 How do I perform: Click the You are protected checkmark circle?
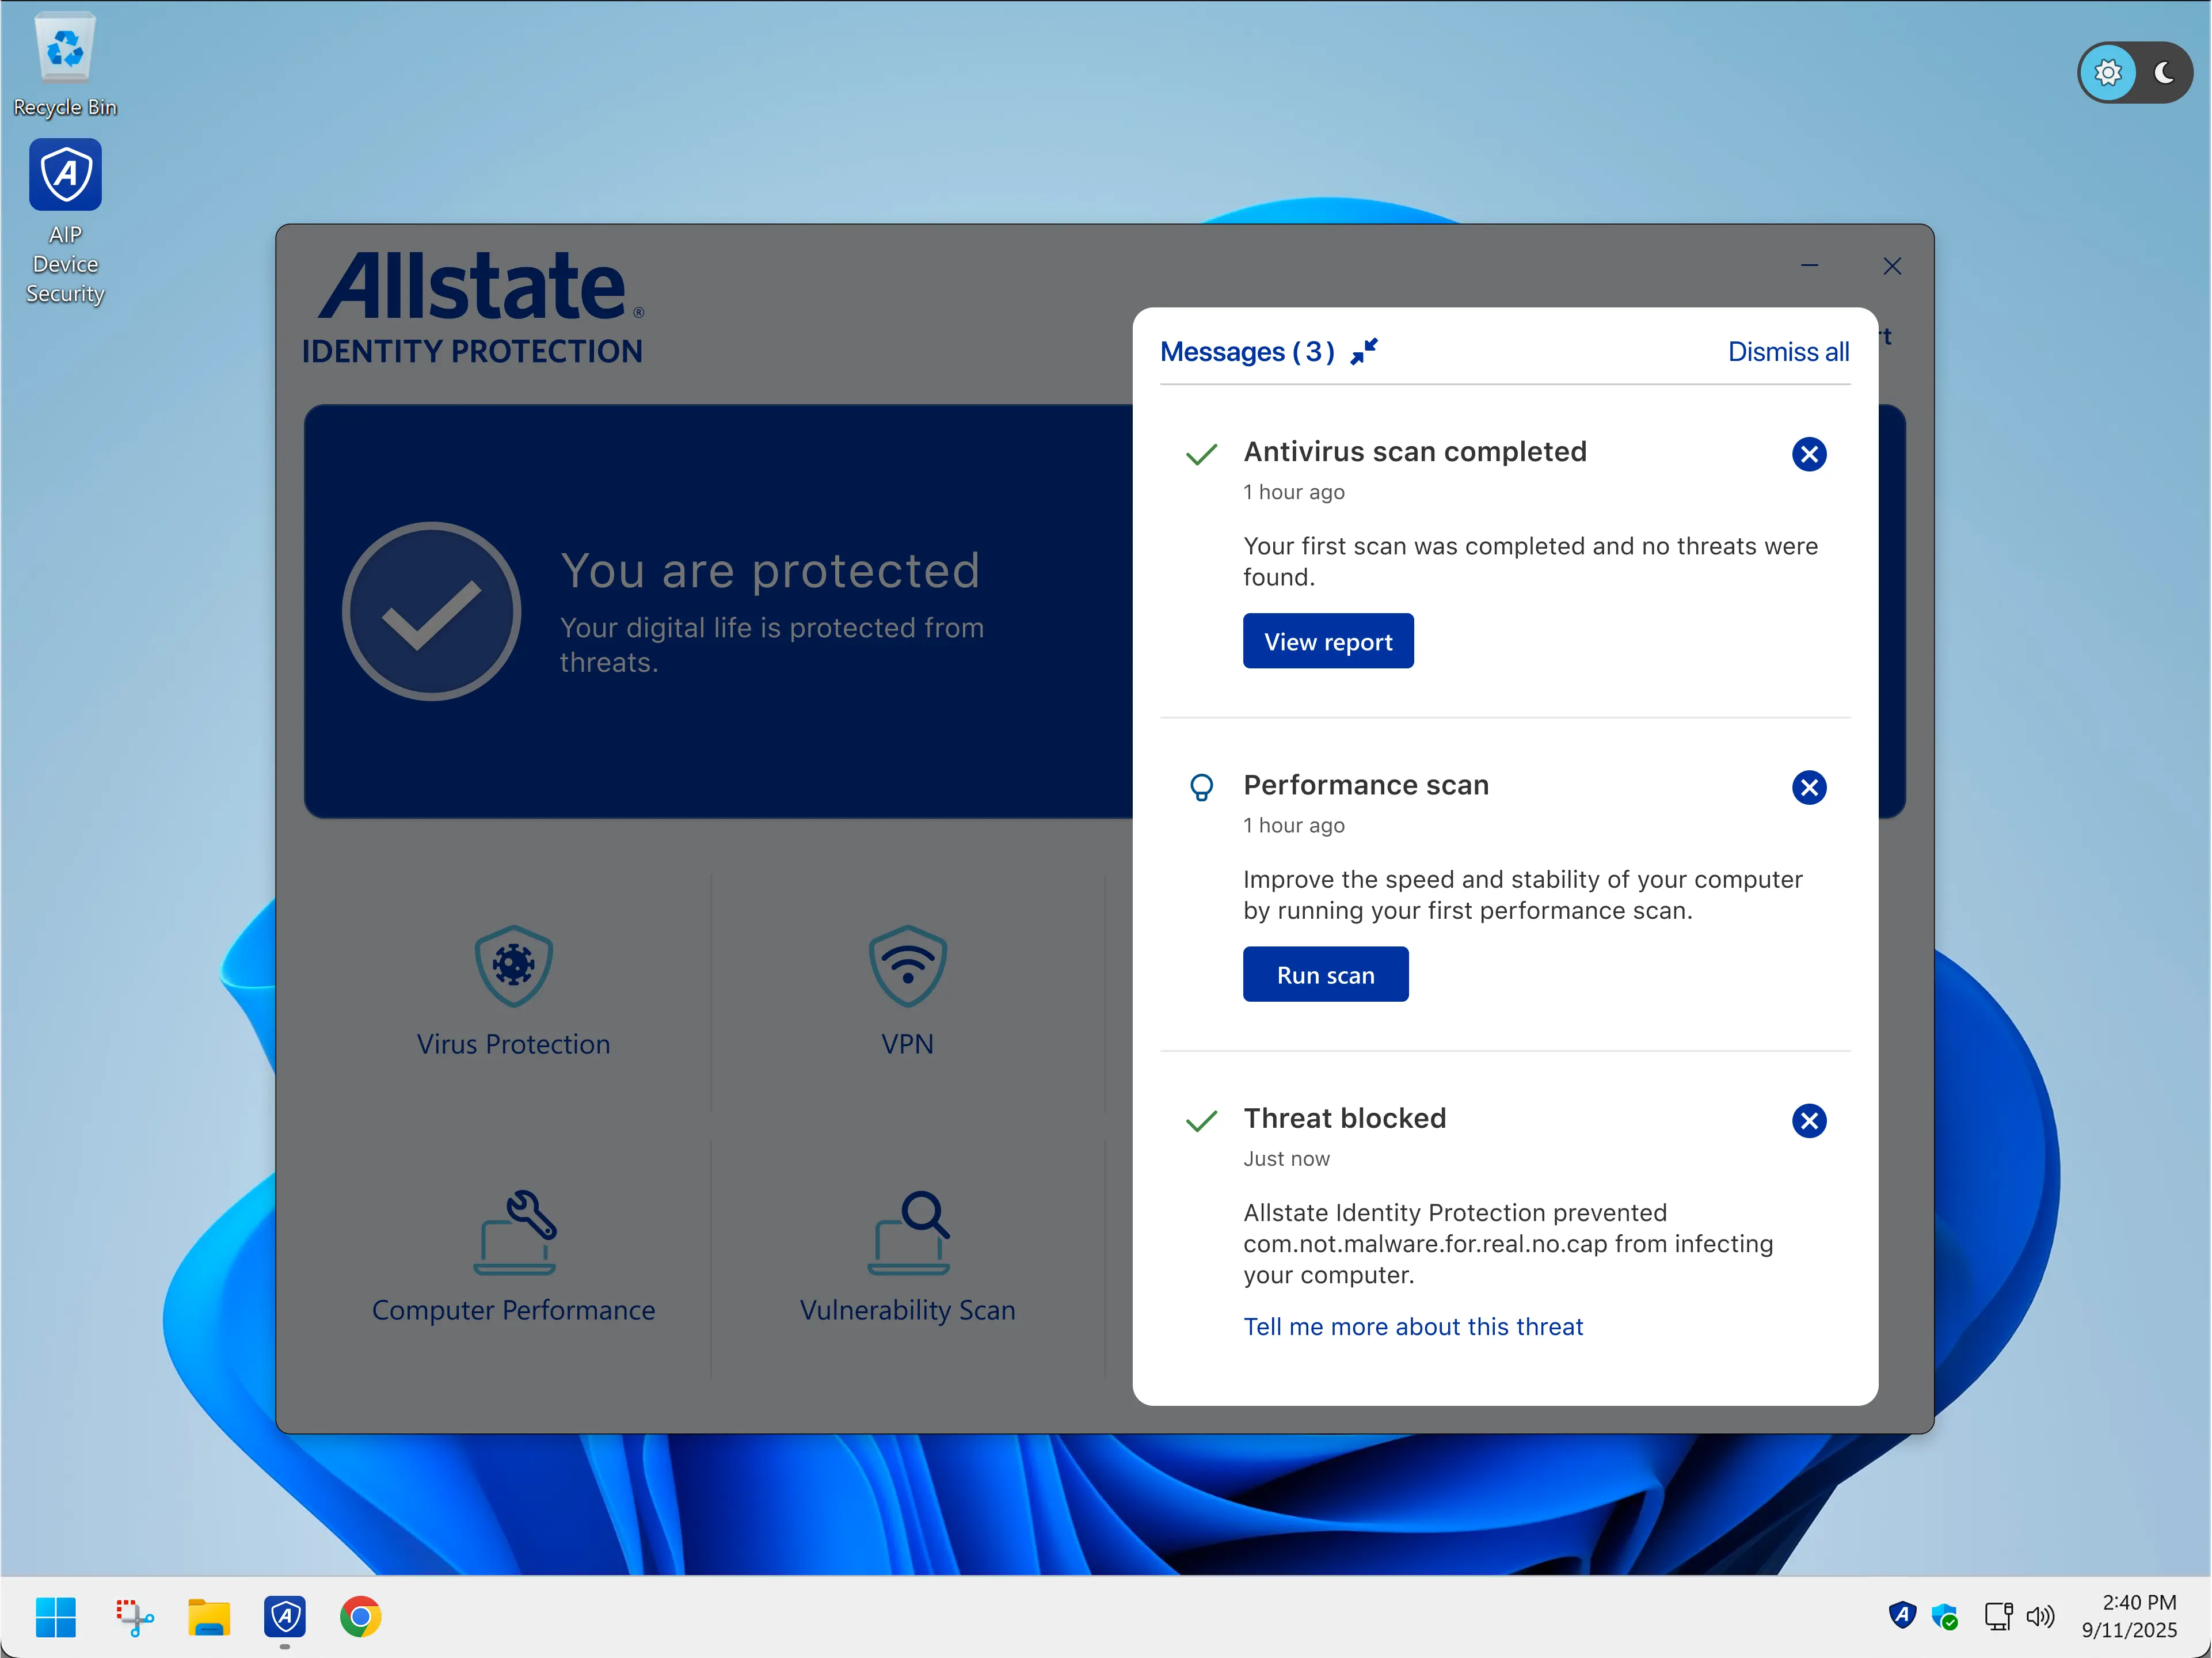(431, 611)
